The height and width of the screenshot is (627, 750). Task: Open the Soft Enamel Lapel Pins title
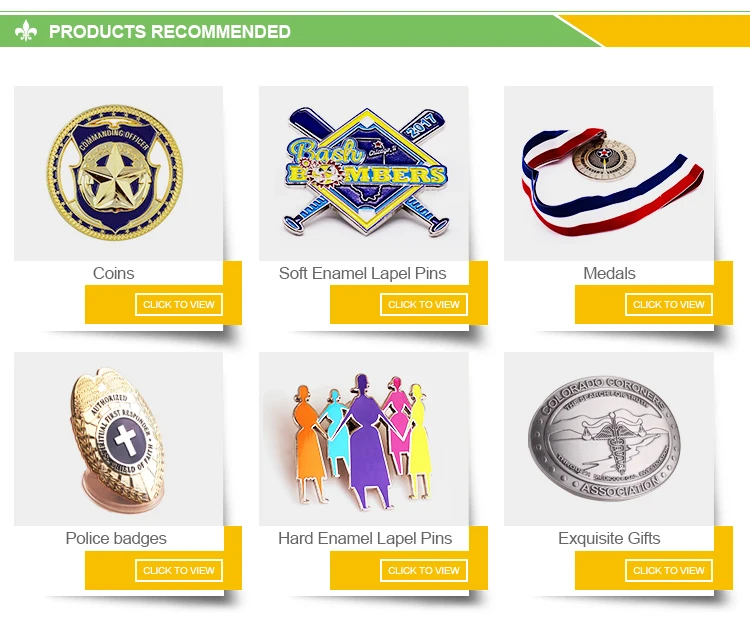pyautogui.click(x=363, y=274)
